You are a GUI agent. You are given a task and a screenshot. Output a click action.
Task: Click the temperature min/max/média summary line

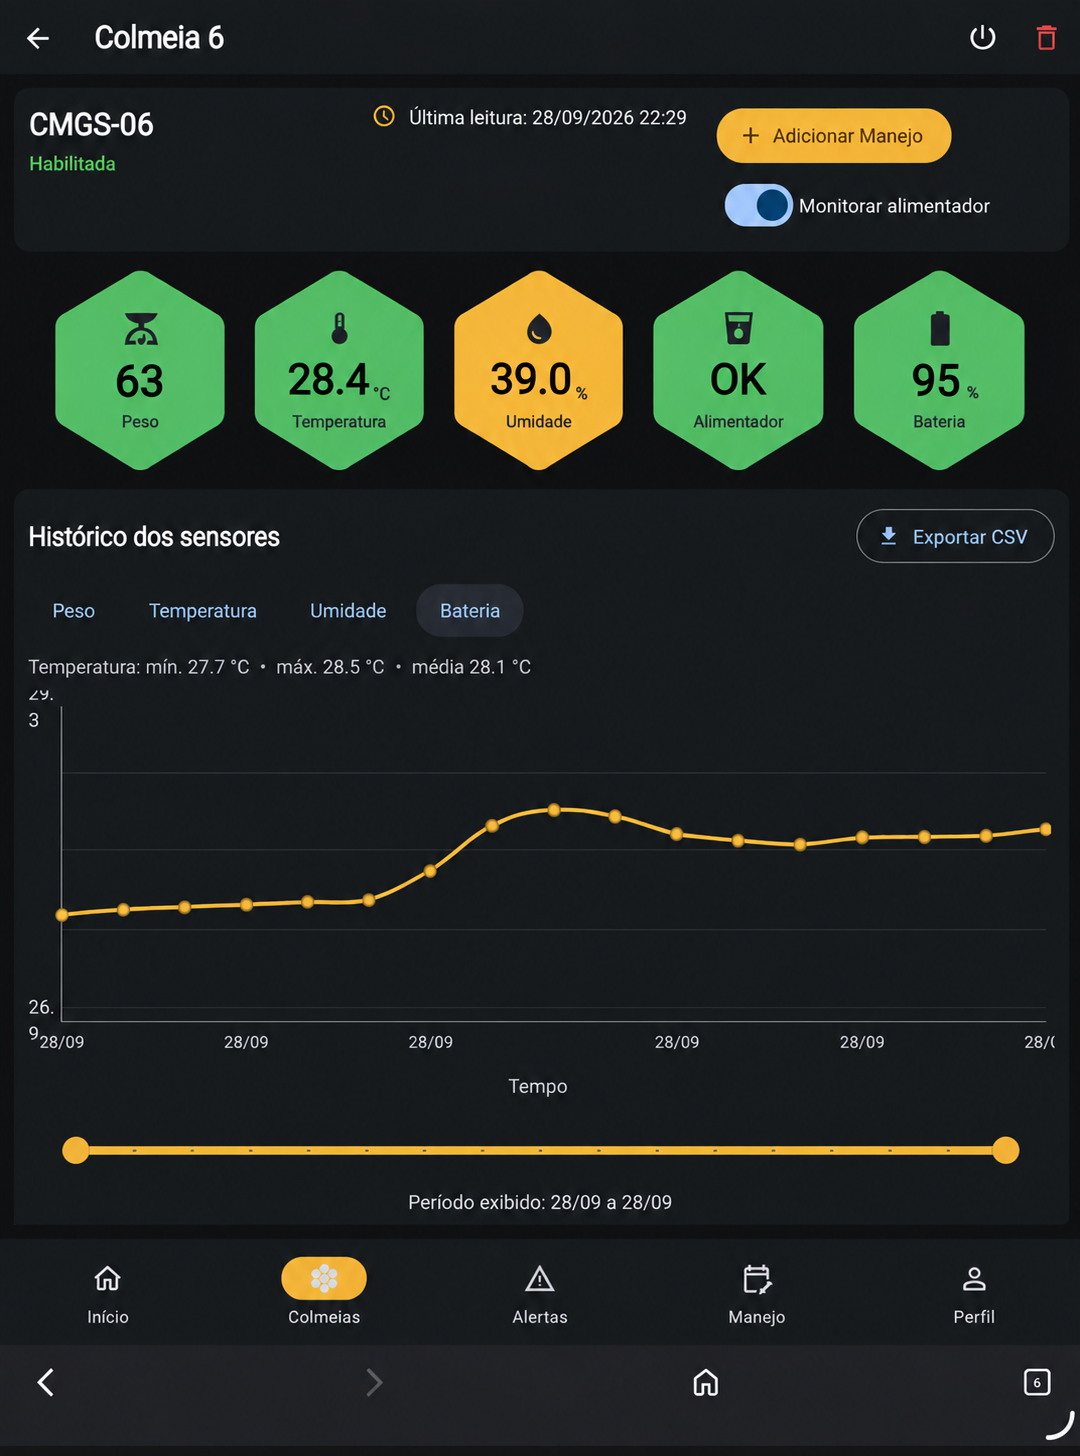tap(280, 667)
